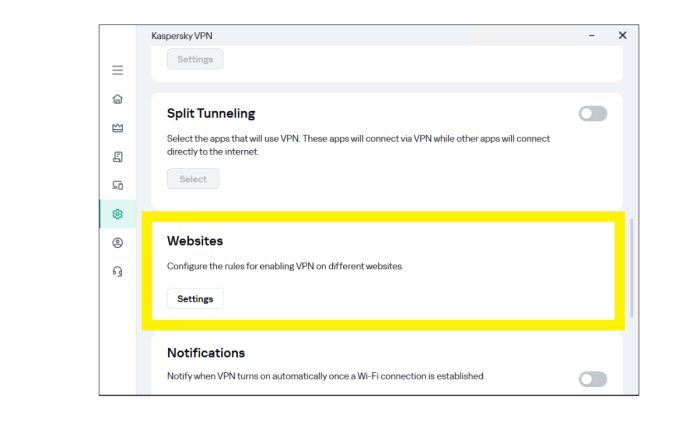Go to the Home icon in the sidebar
Screen dimensions: 700x436
pyautogui.click(x=118, y=99)
